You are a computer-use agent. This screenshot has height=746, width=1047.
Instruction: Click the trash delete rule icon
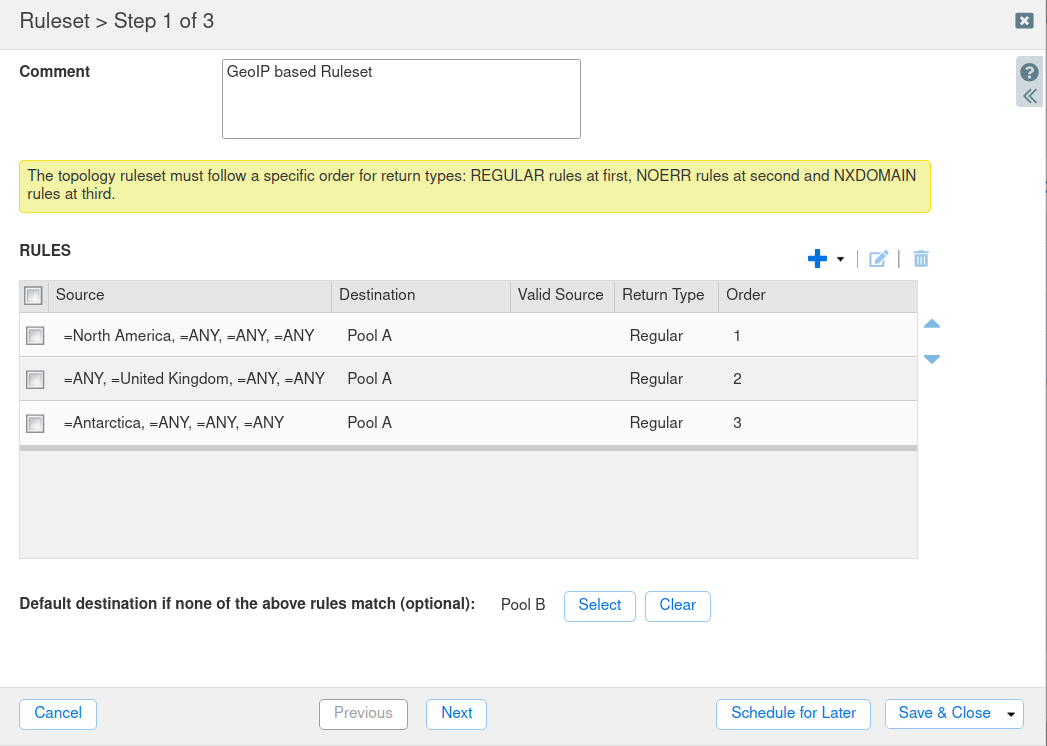921,259
